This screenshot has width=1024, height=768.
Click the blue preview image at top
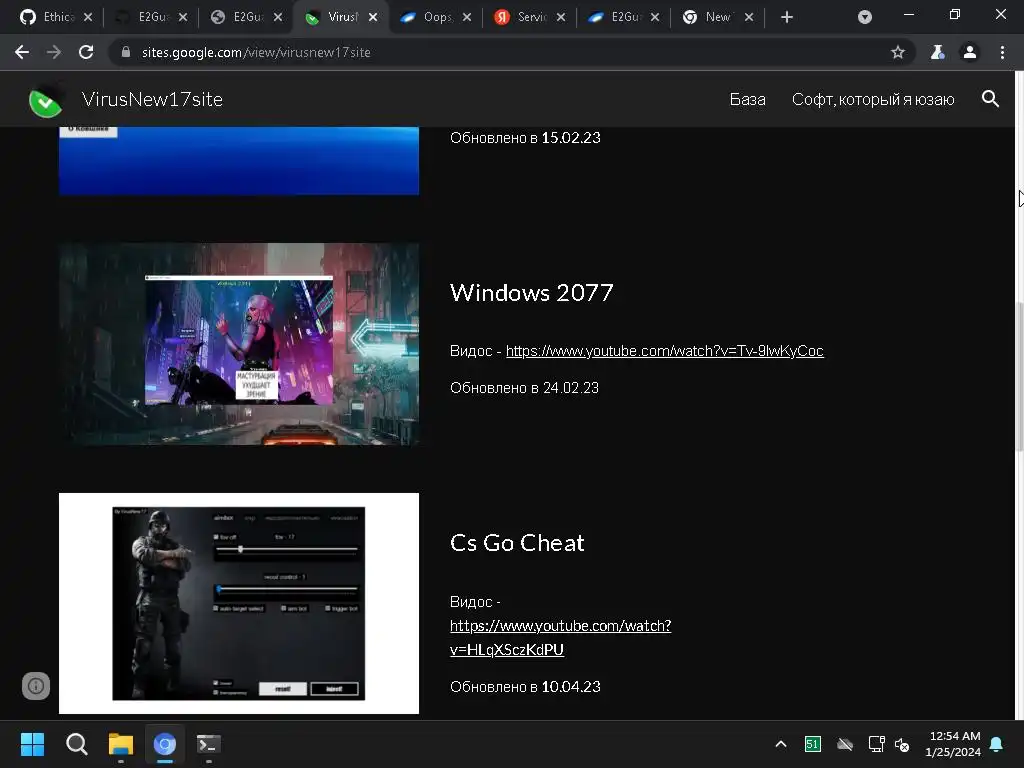[238, 161]
